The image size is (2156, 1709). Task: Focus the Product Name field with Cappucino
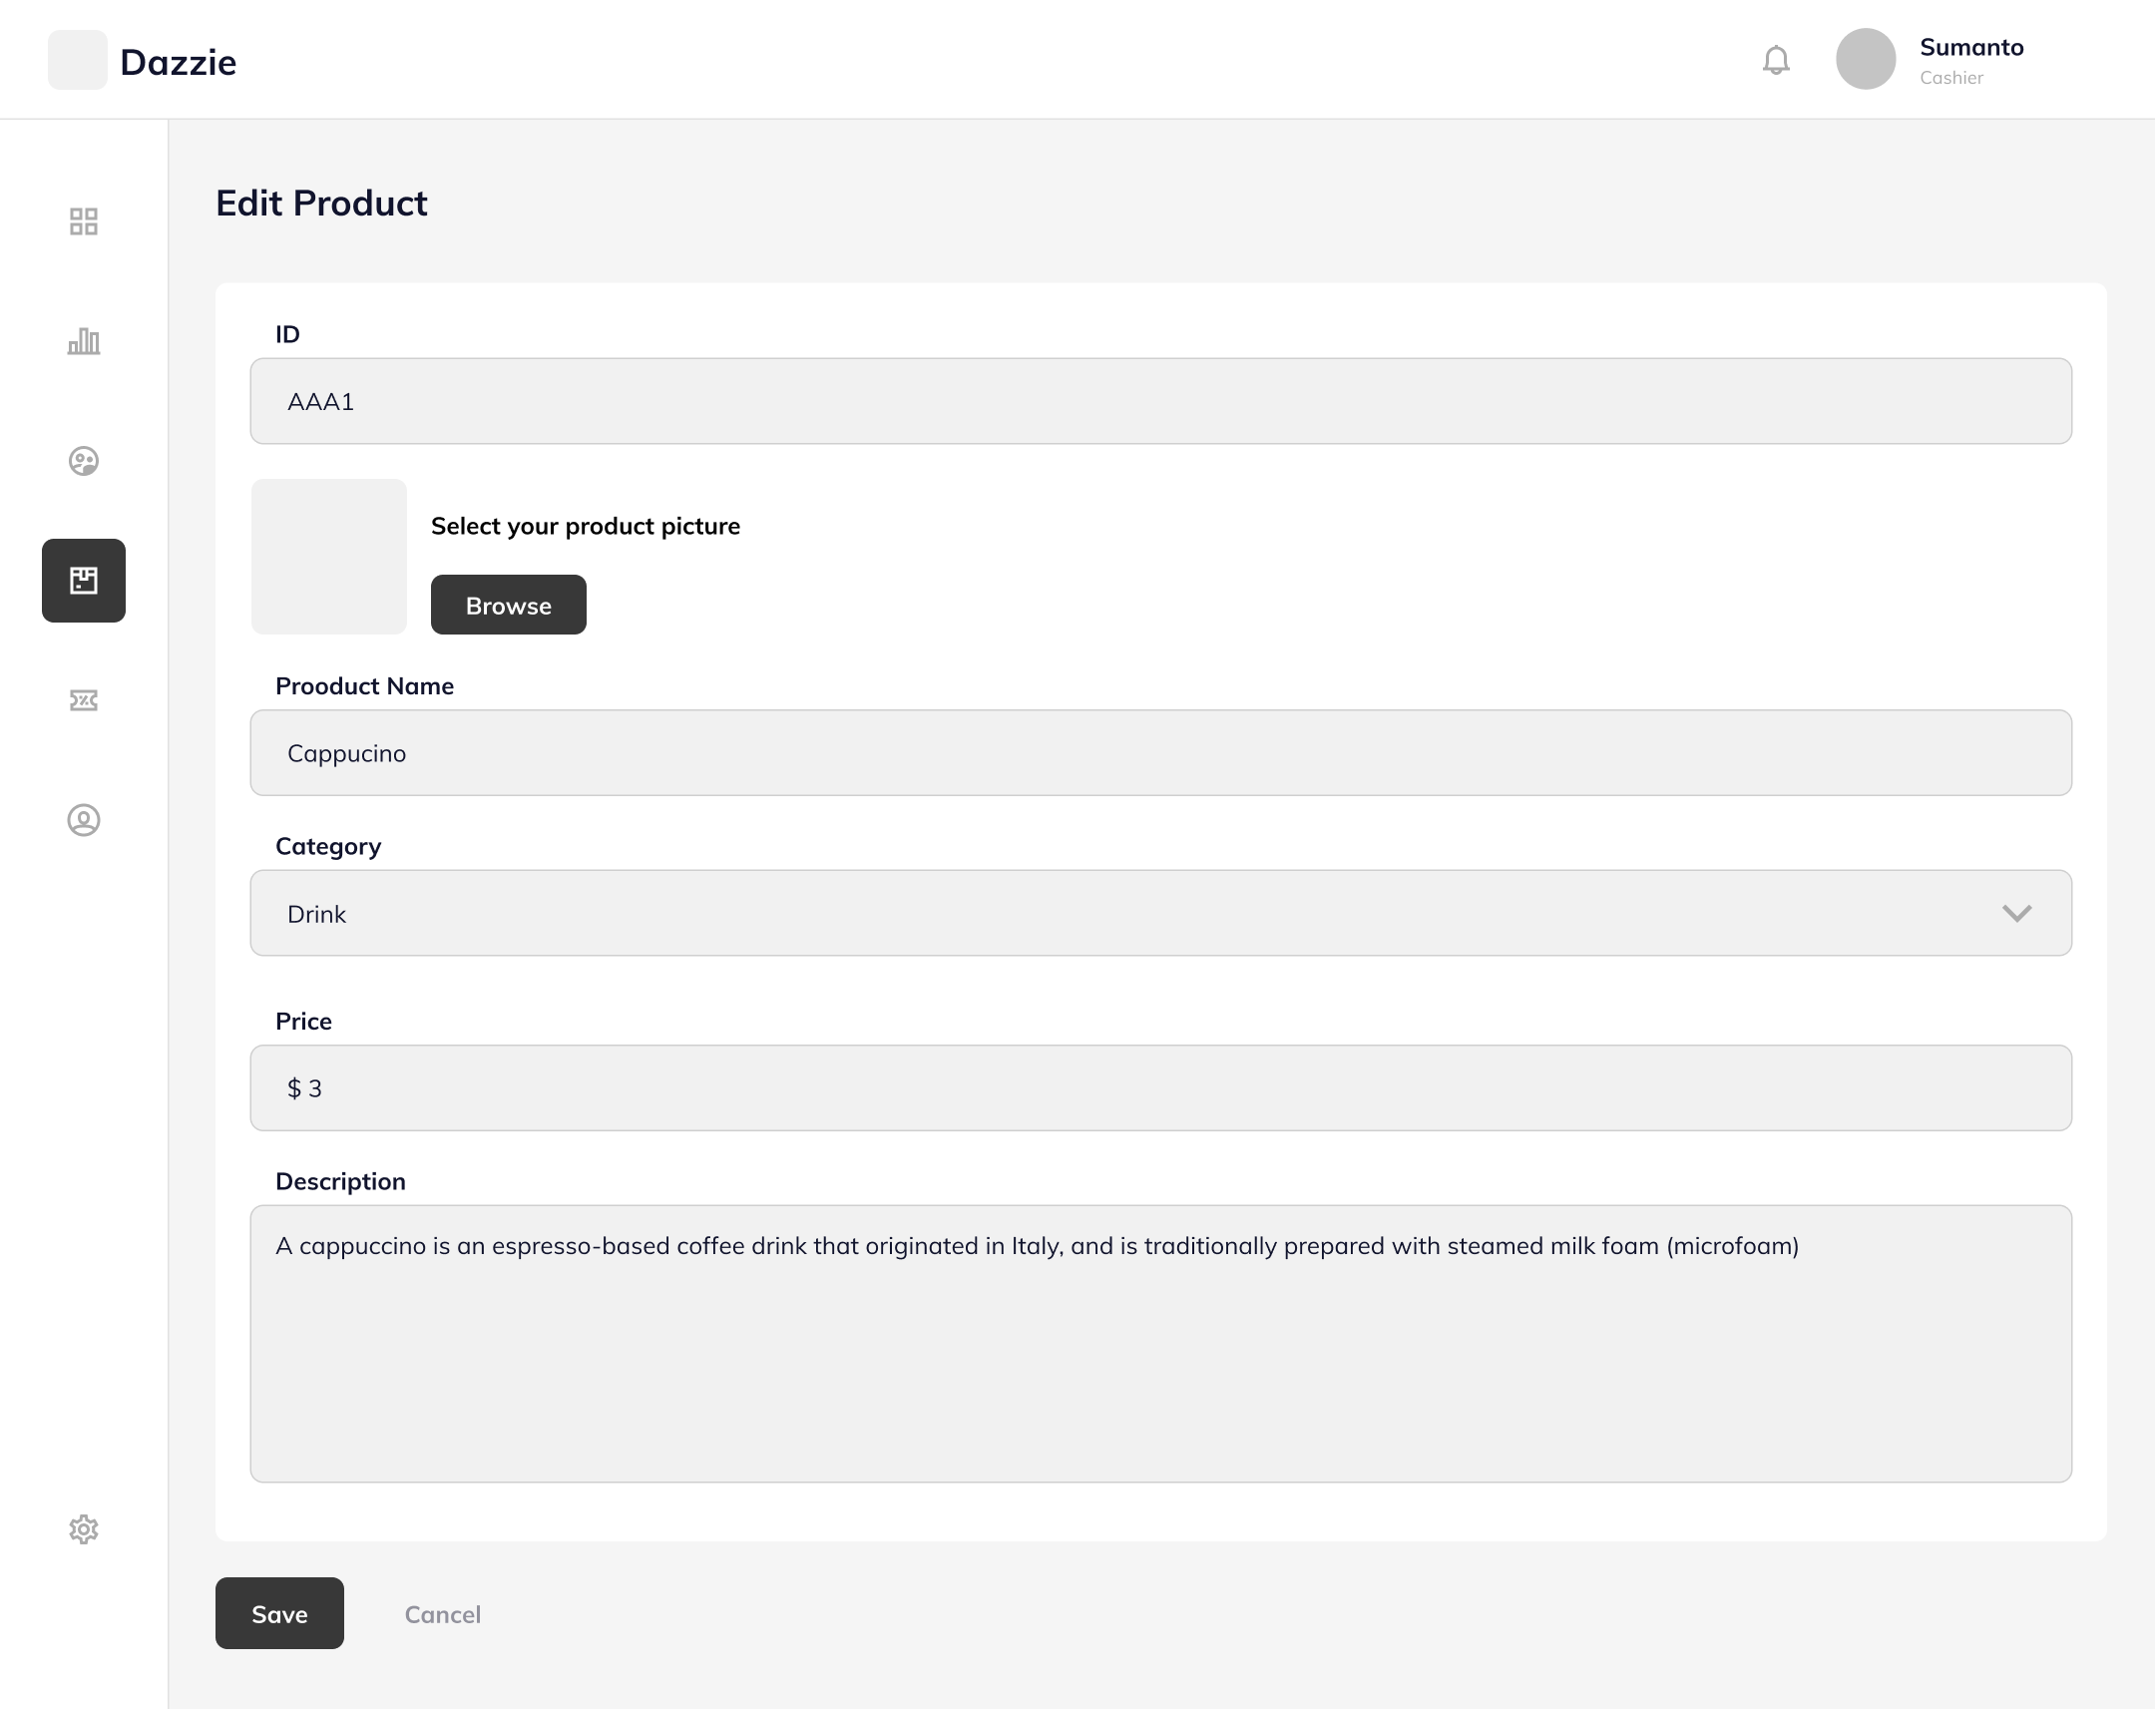click(x=1161, y=753)
